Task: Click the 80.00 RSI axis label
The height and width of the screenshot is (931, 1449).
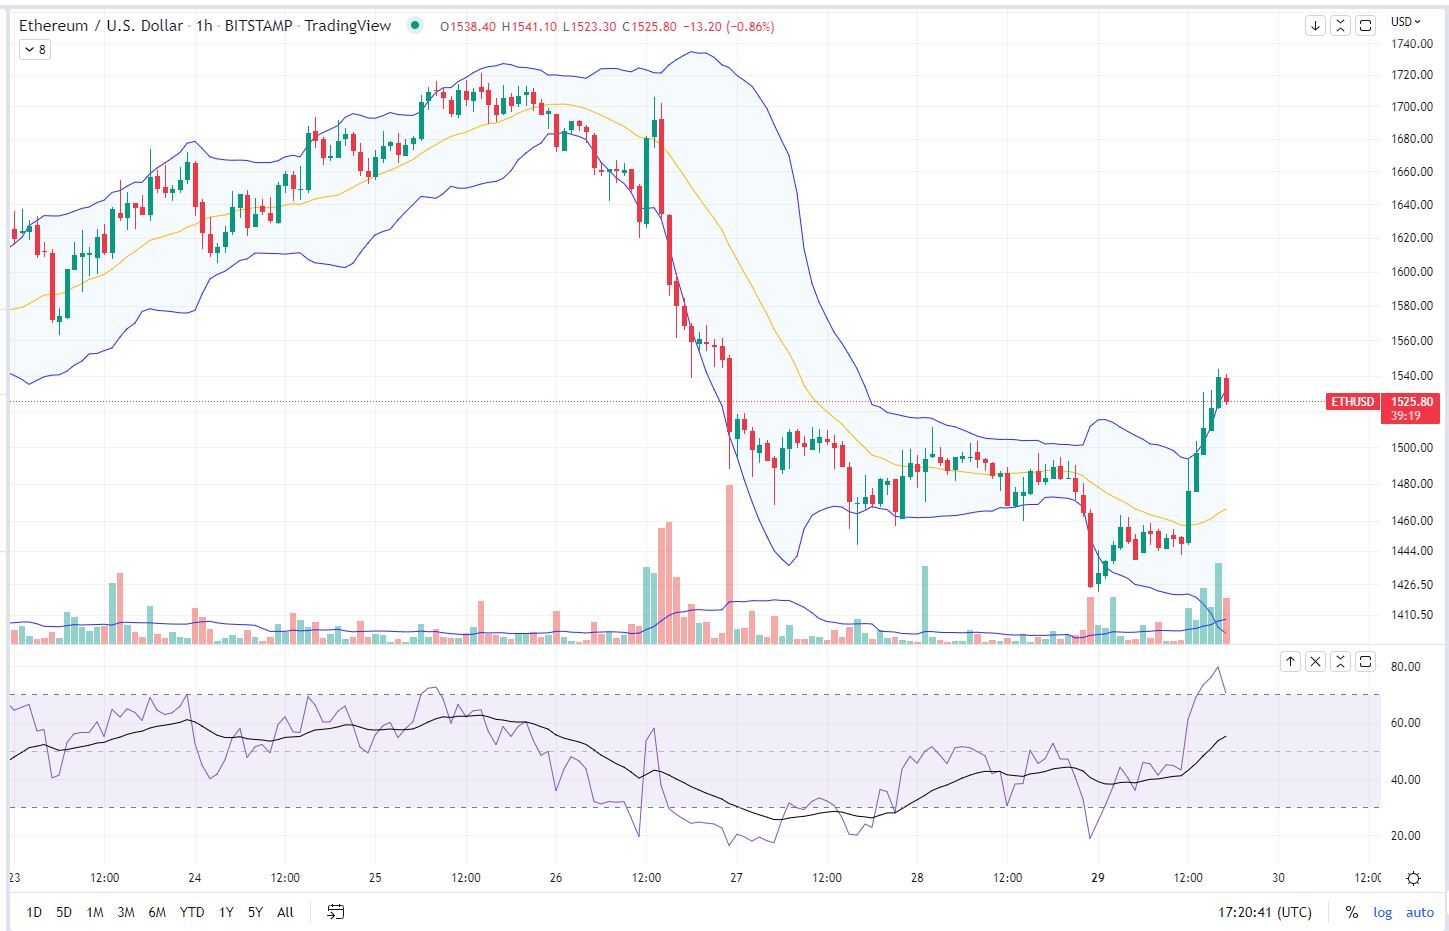Action: tap(1405, 667)
